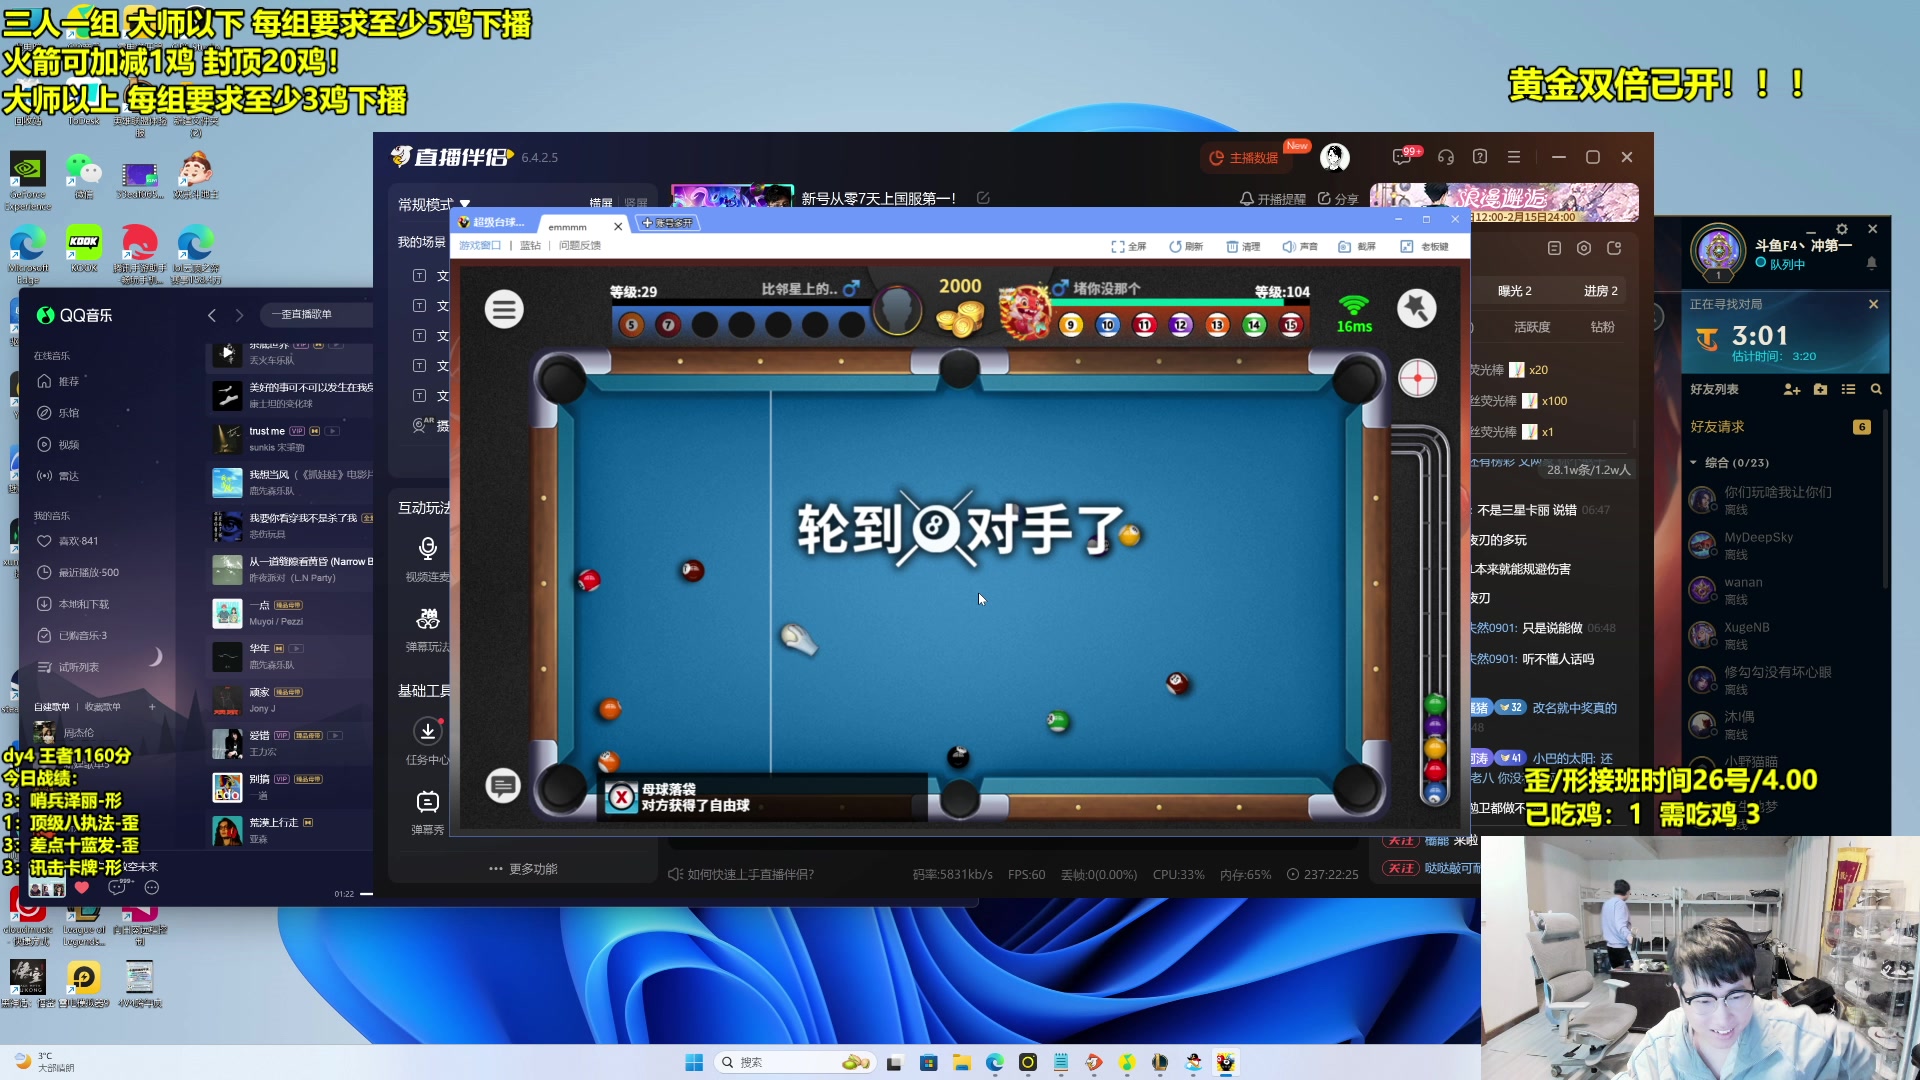Click 更多功能 more features

(523, 869)
